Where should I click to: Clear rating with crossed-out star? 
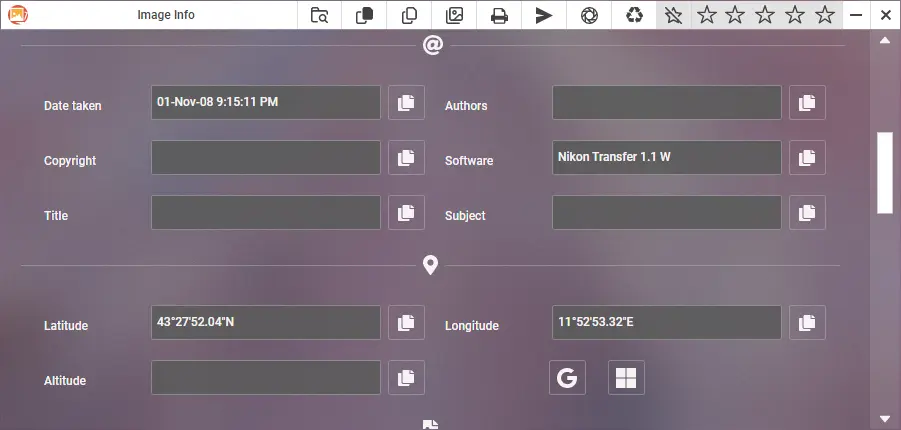(674, 15)
